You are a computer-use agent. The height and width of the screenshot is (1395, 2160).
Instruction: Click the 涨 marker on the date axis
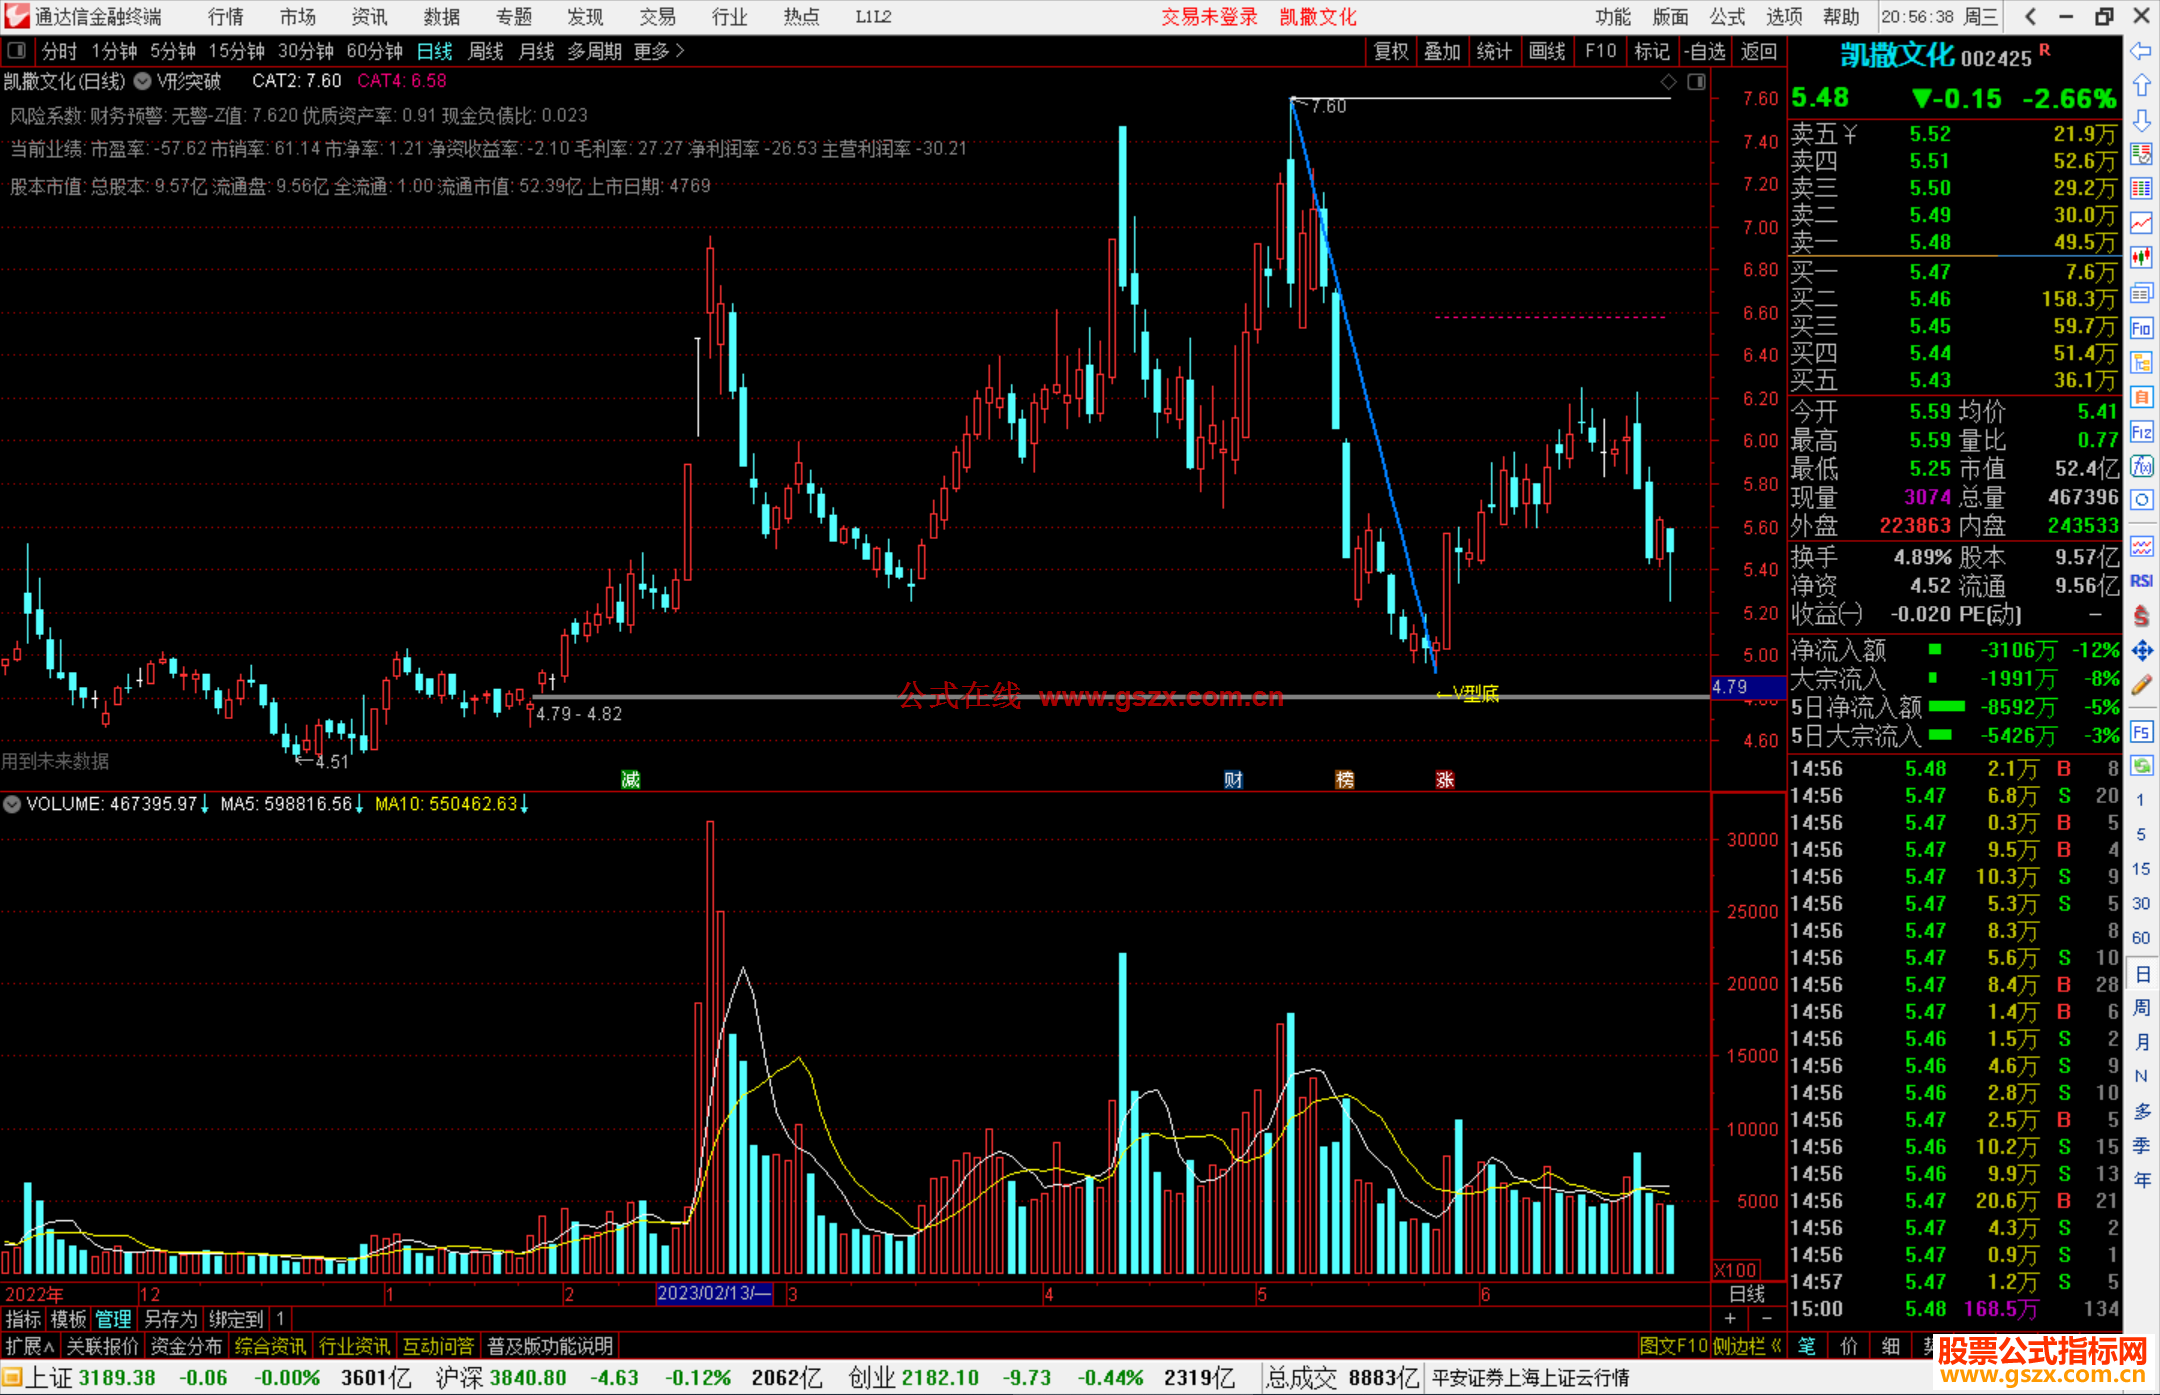(x=1444, y=780)
